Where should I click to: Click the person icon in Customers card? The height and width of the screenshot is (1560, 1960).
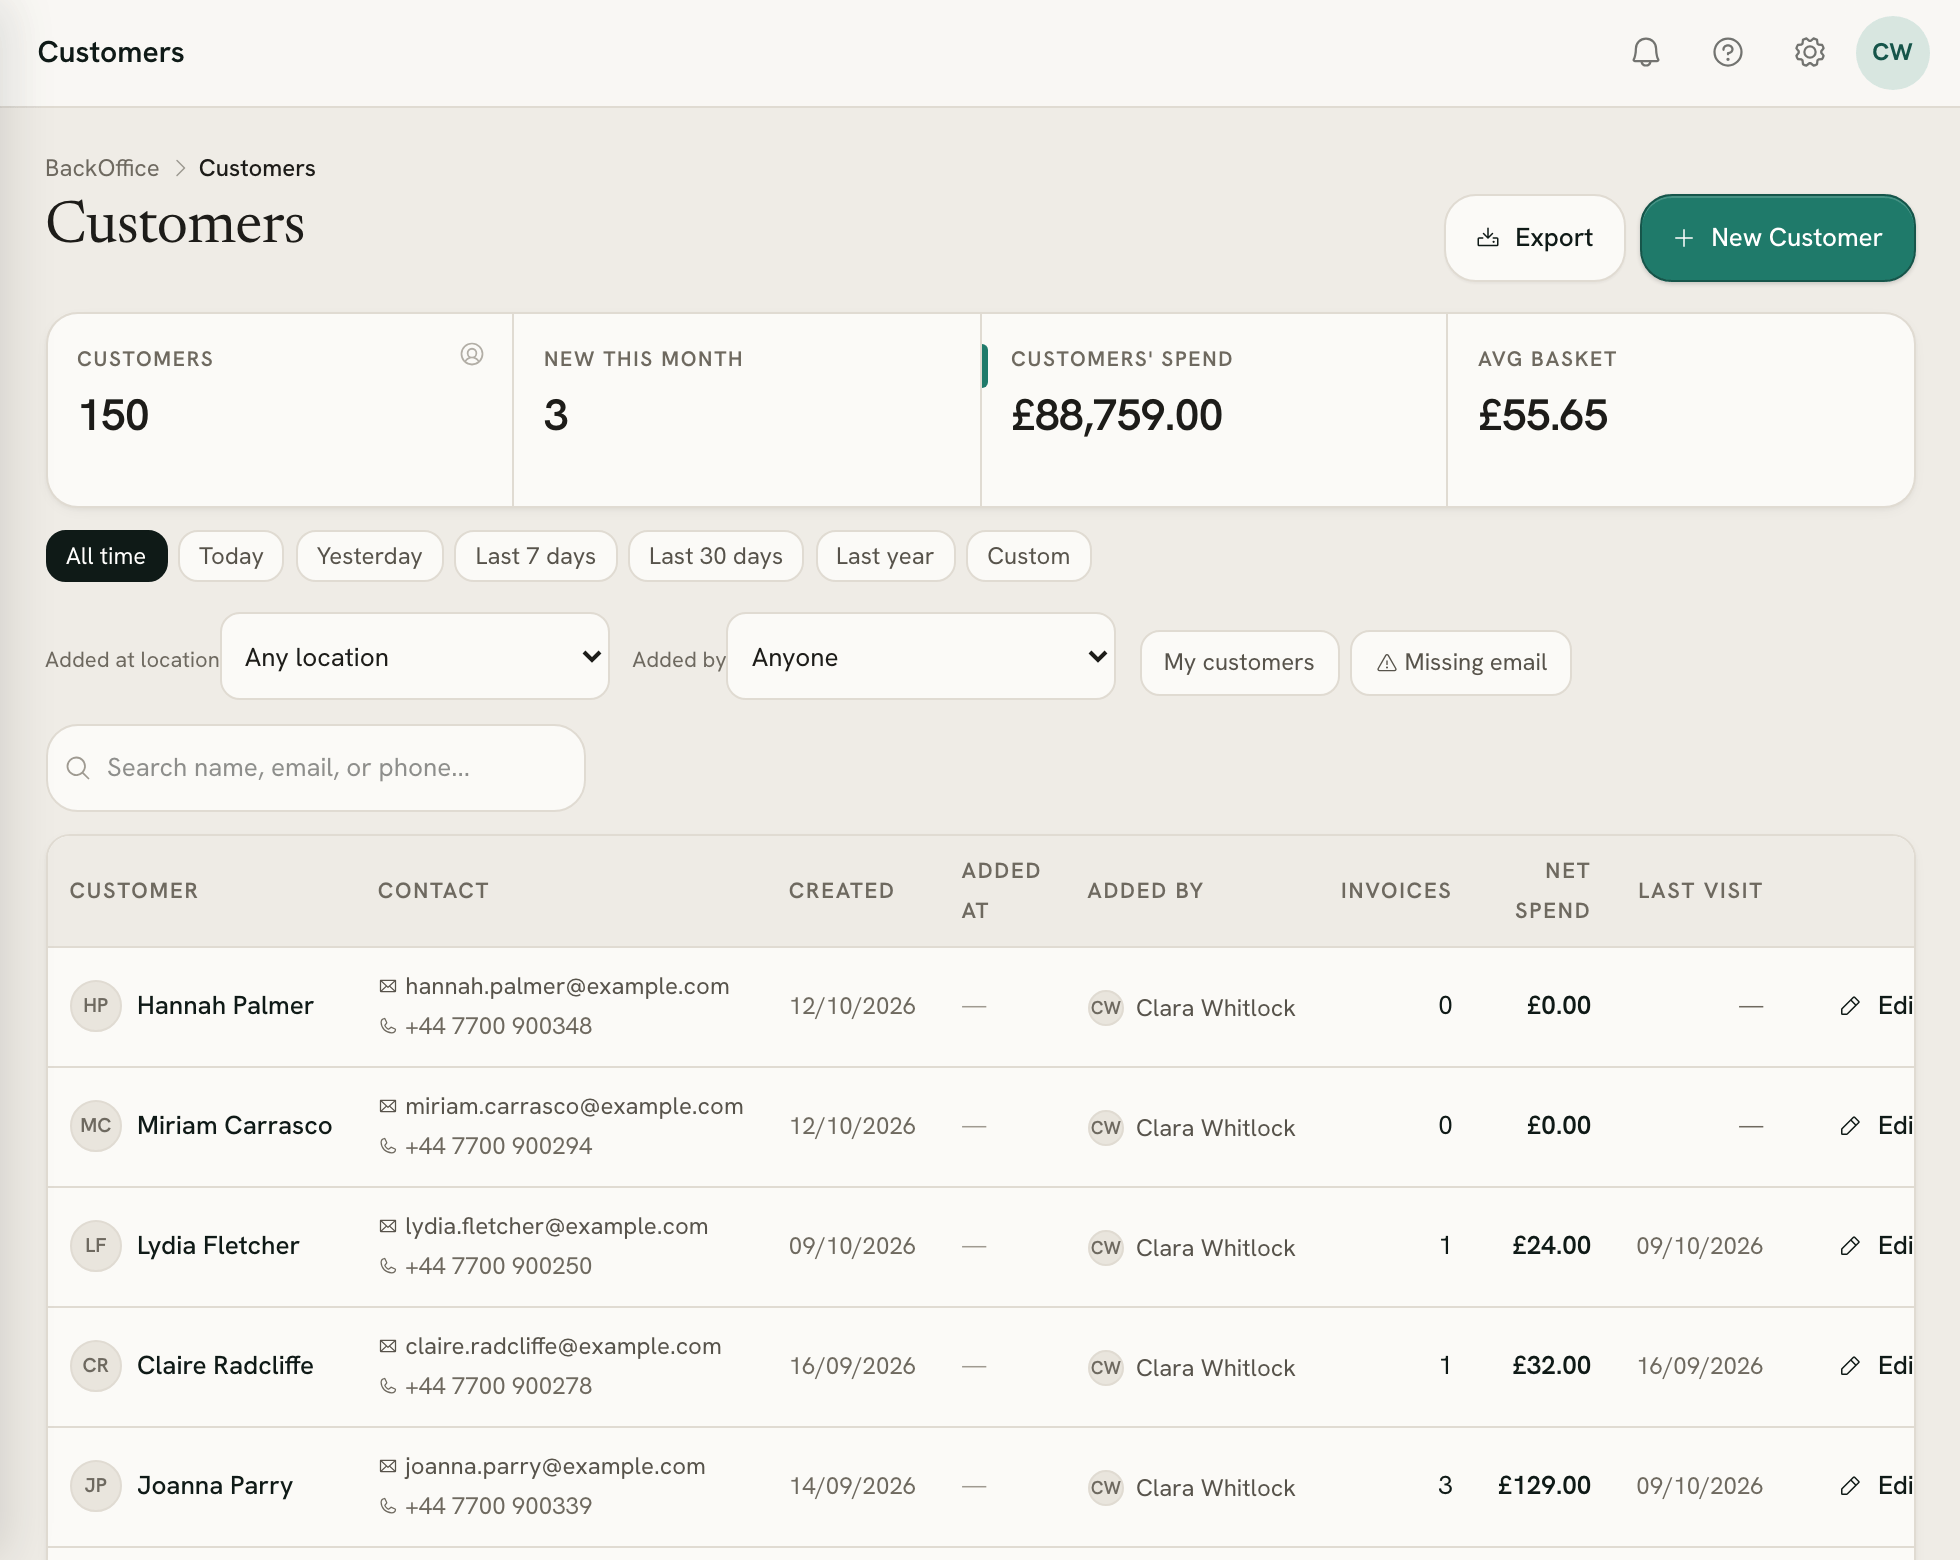click(x=472, y=354)
